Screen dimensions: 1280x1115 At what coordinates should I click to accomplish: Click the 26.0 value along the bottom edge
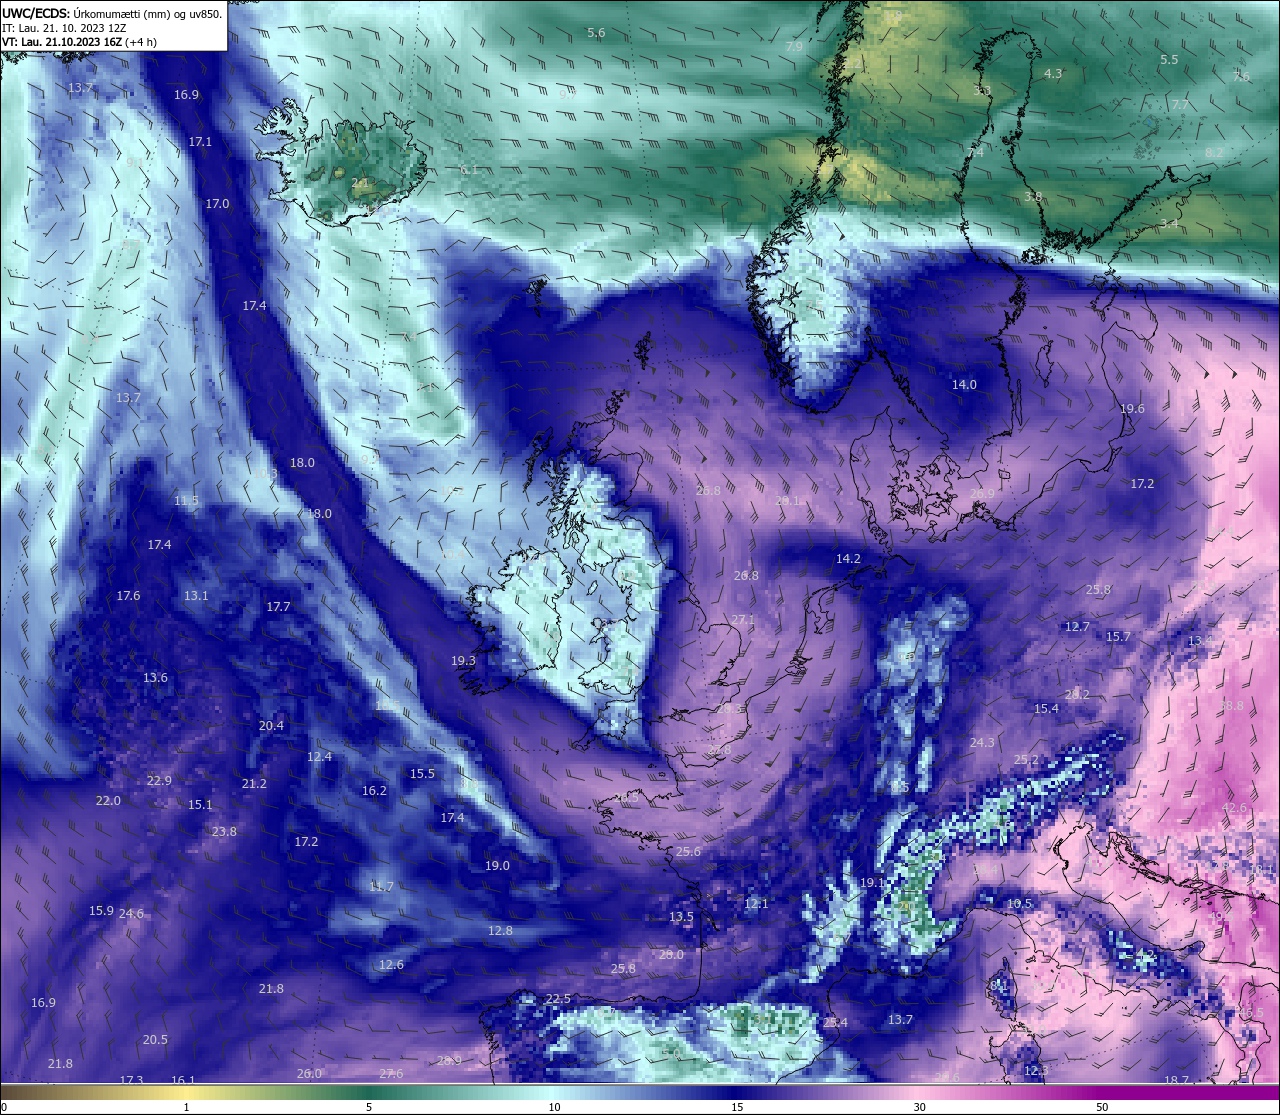[309, 1073]
